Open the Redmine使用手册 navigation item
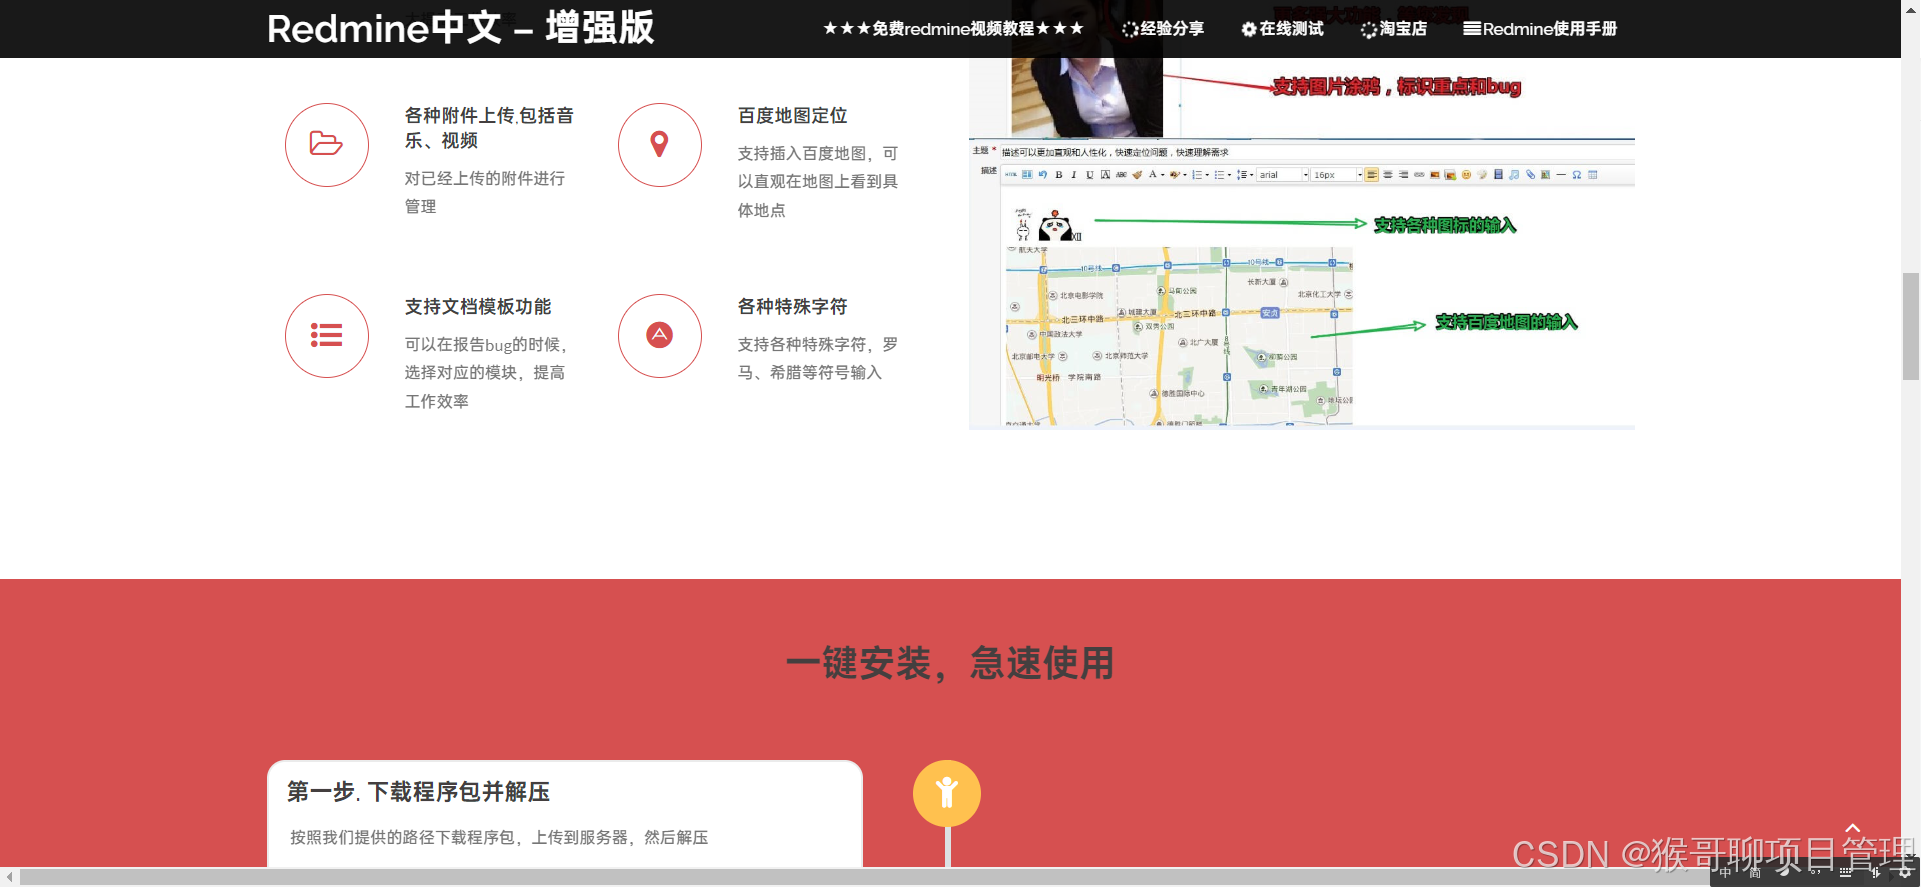The image size is (1921, 887). 1540,29
